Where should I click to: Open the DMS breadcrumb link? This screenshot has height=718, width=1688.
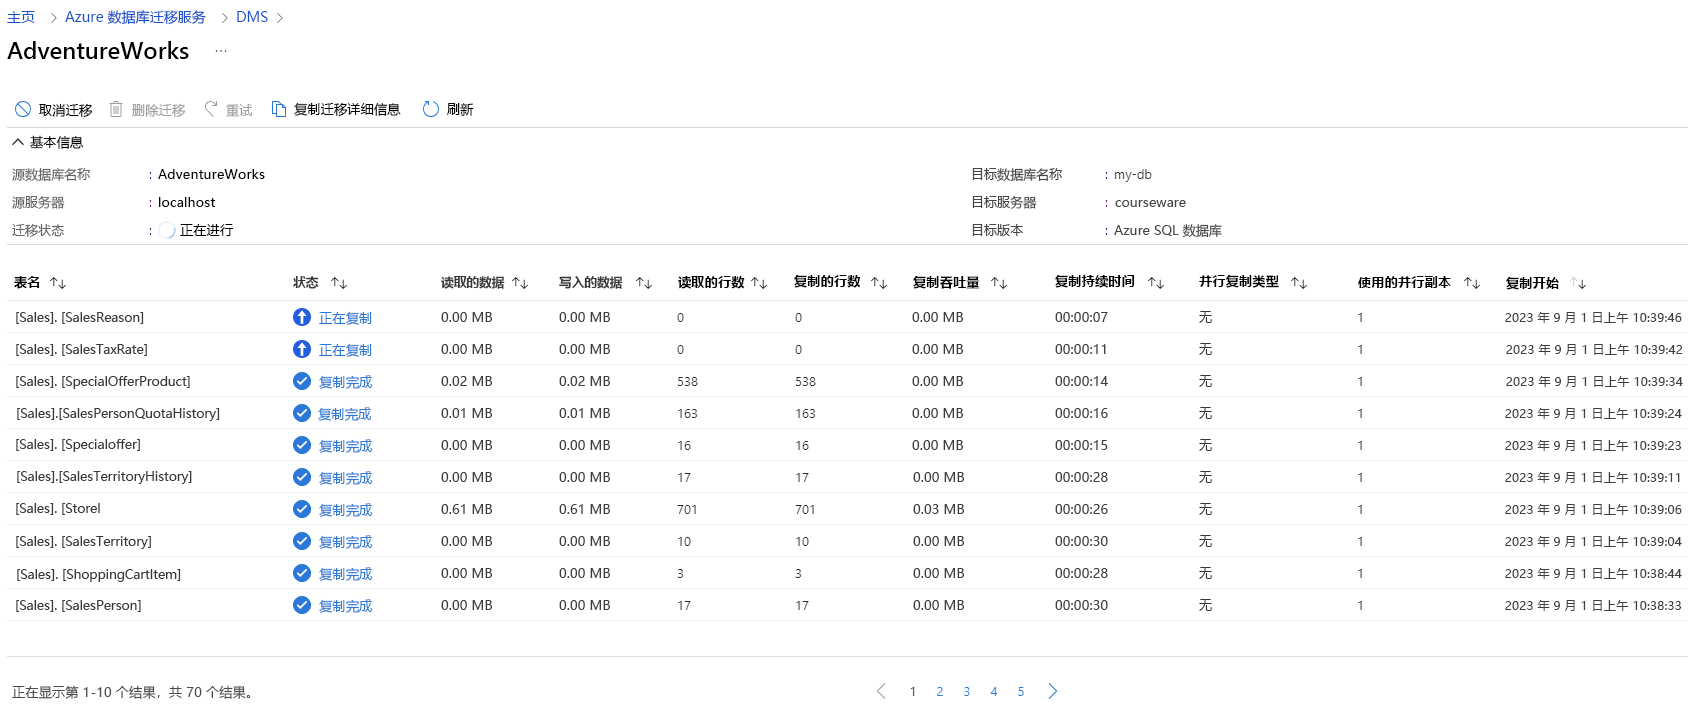(x=252, y=17)
